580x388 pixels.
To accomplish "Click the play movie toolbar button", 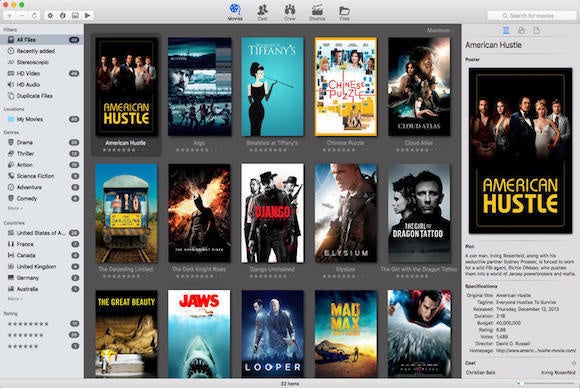I will [87, 16].
